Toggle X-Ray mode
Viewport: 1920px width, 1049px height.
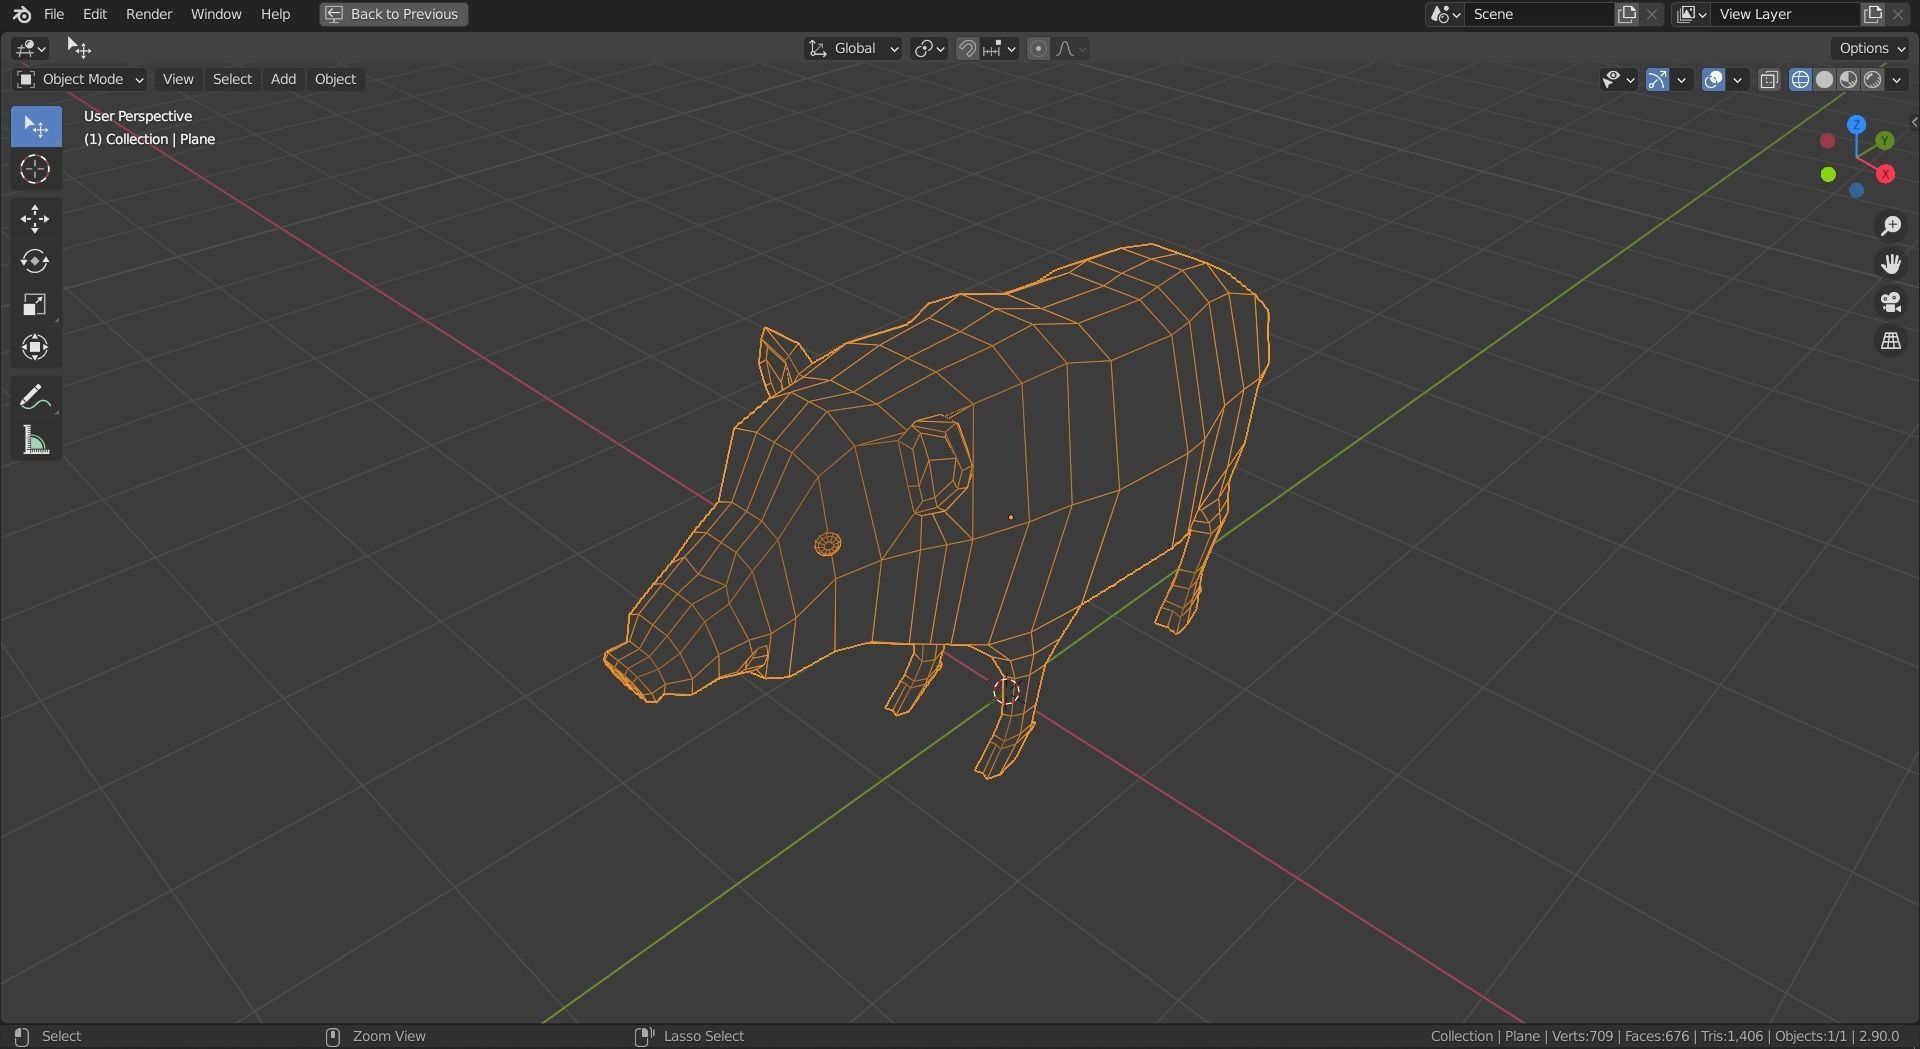[1769, 79]
